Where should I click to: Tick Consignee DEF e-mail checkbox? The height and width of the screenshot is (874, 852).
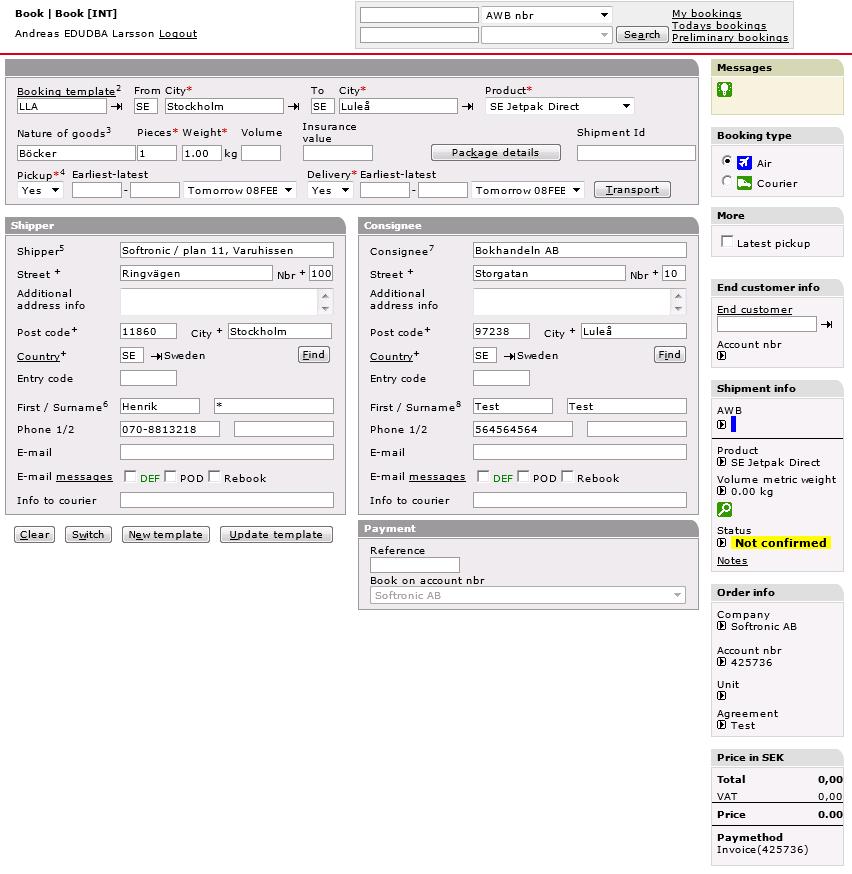click(x=483, y=476)
